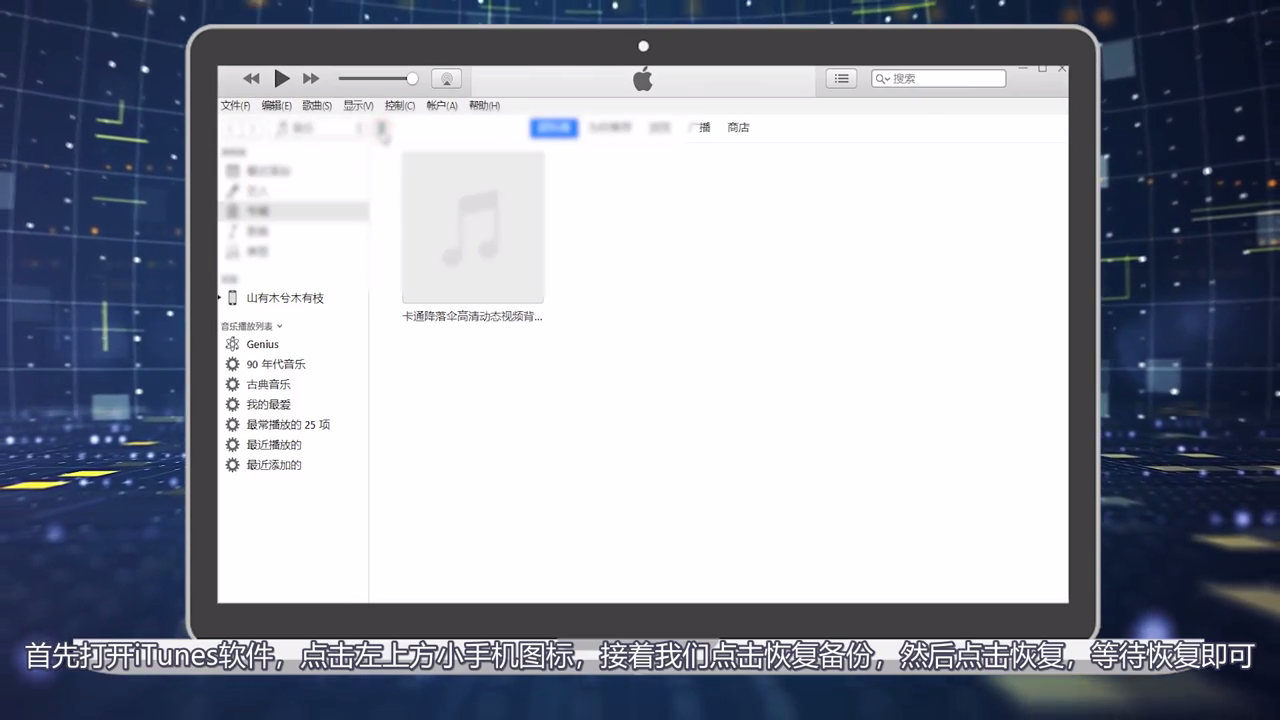Open the media type picker dropdown
The height and width of the screenshot is (720, 1280).
coord(320,128)
